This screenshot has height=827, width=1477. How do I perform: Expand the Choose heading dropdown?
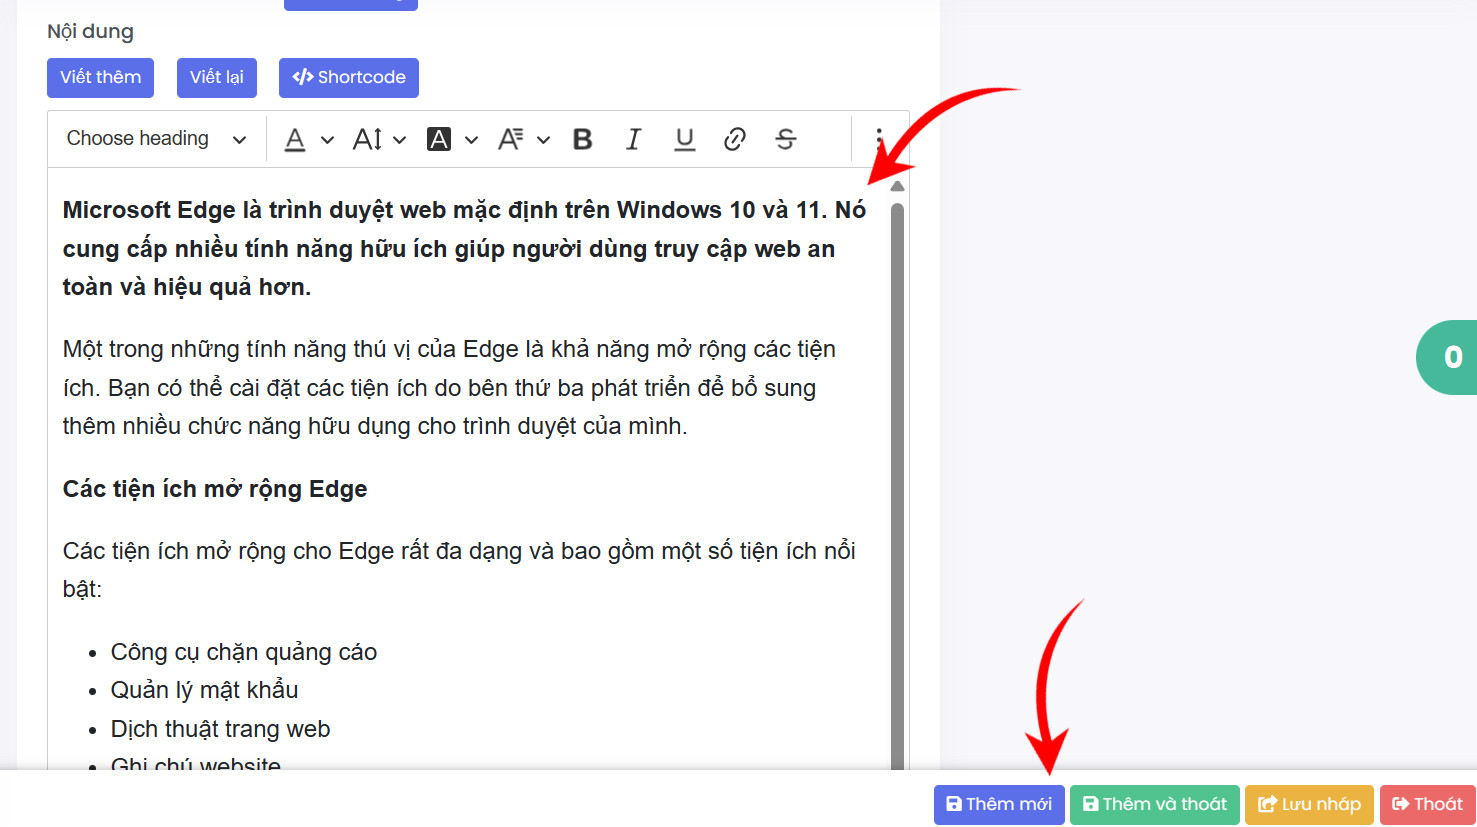tap(156, 139)
